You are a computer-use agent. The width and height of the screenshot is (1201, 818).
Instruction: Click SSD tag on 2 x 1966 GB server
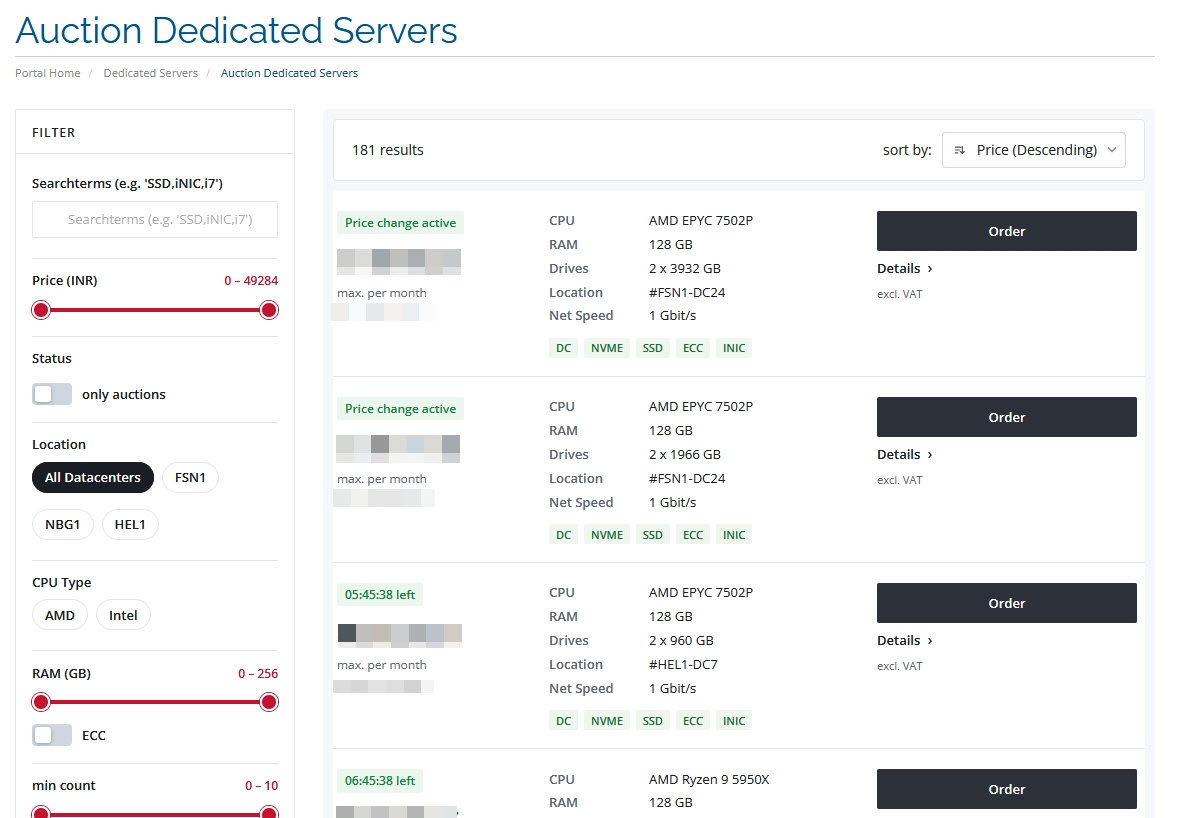pyautogui.click(x=653, y=534)
